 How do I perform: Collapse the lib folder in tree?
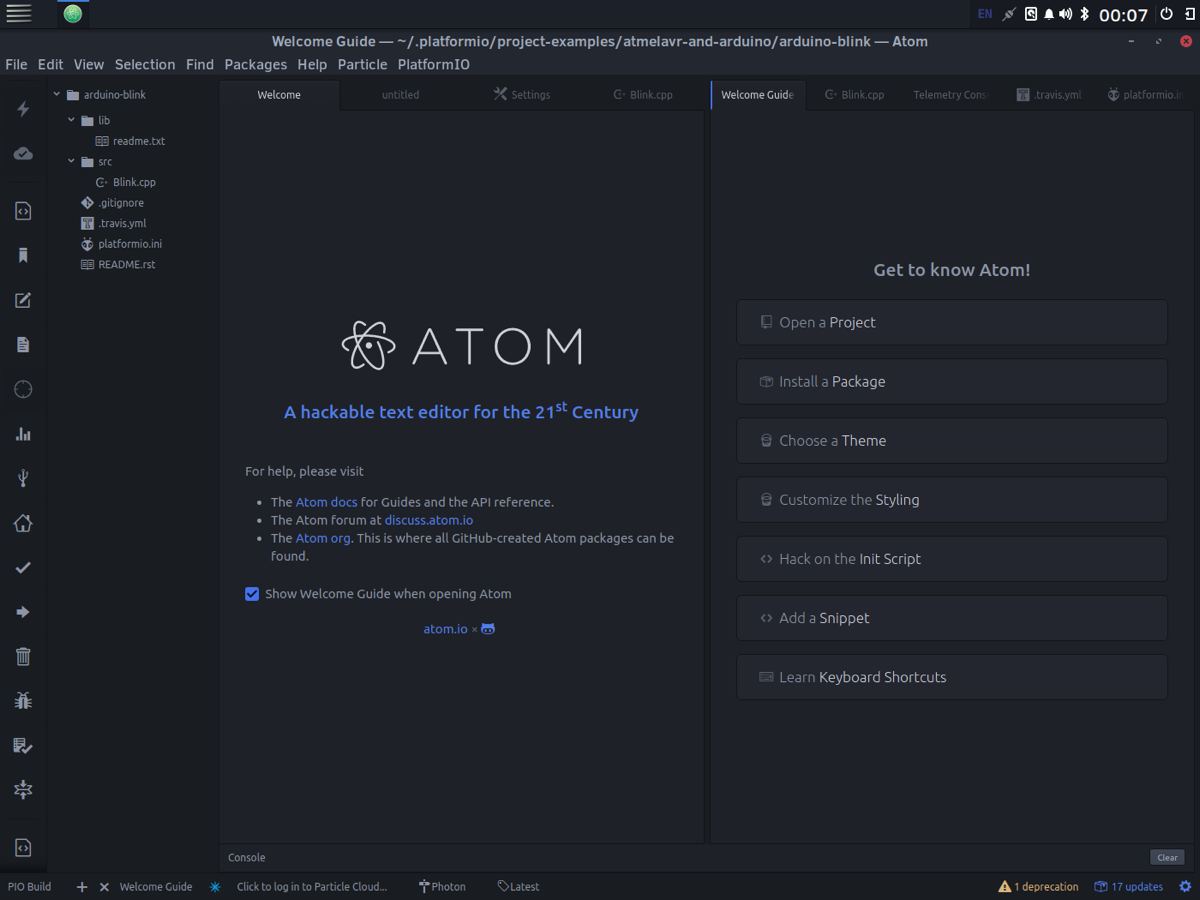[72, 120]
